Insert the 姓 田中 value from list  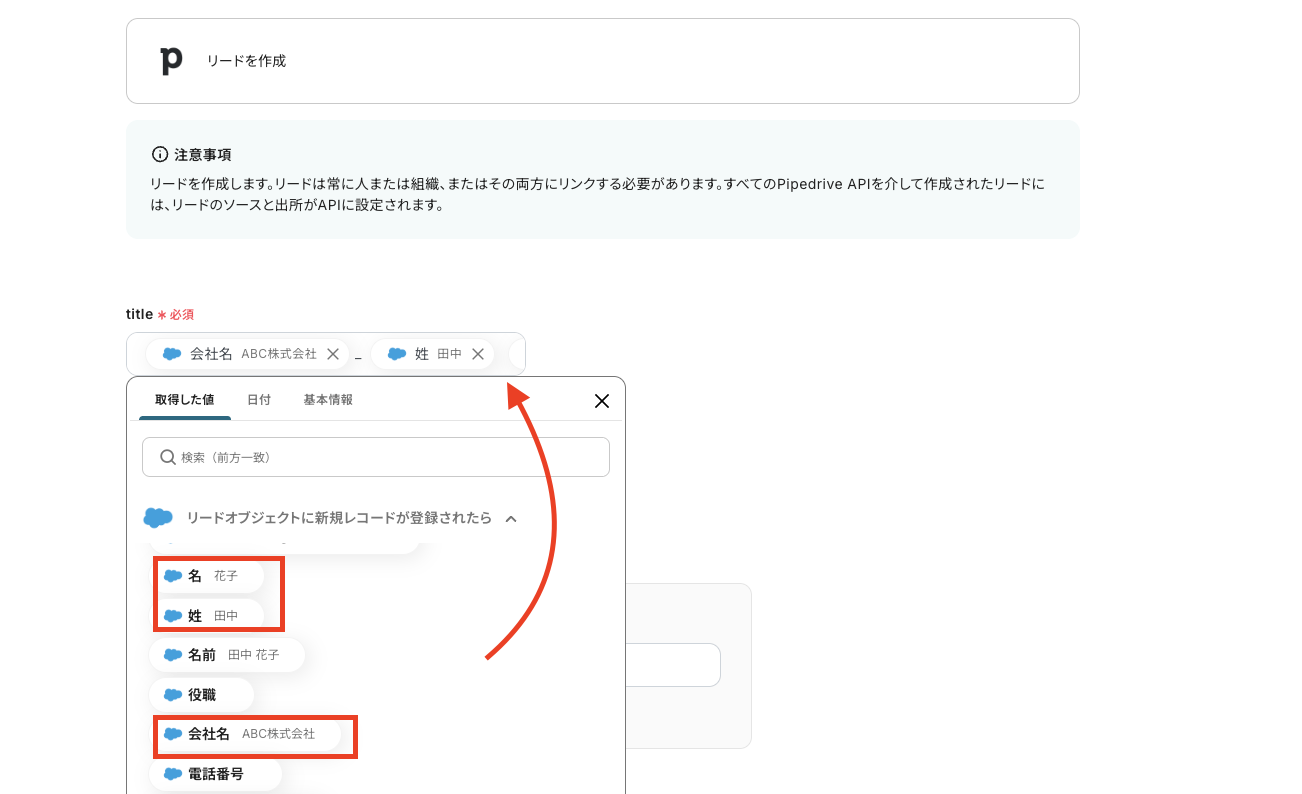click(207, 616)
